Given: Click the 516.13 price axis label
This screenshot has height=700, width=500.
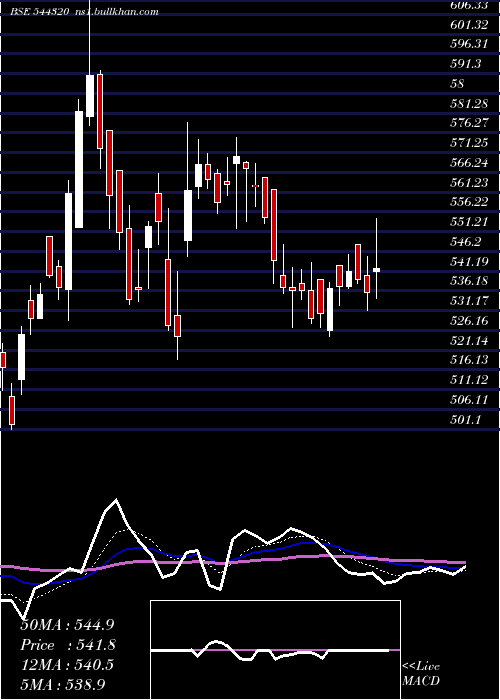Looking at the screenshot, I should (469, 360).
